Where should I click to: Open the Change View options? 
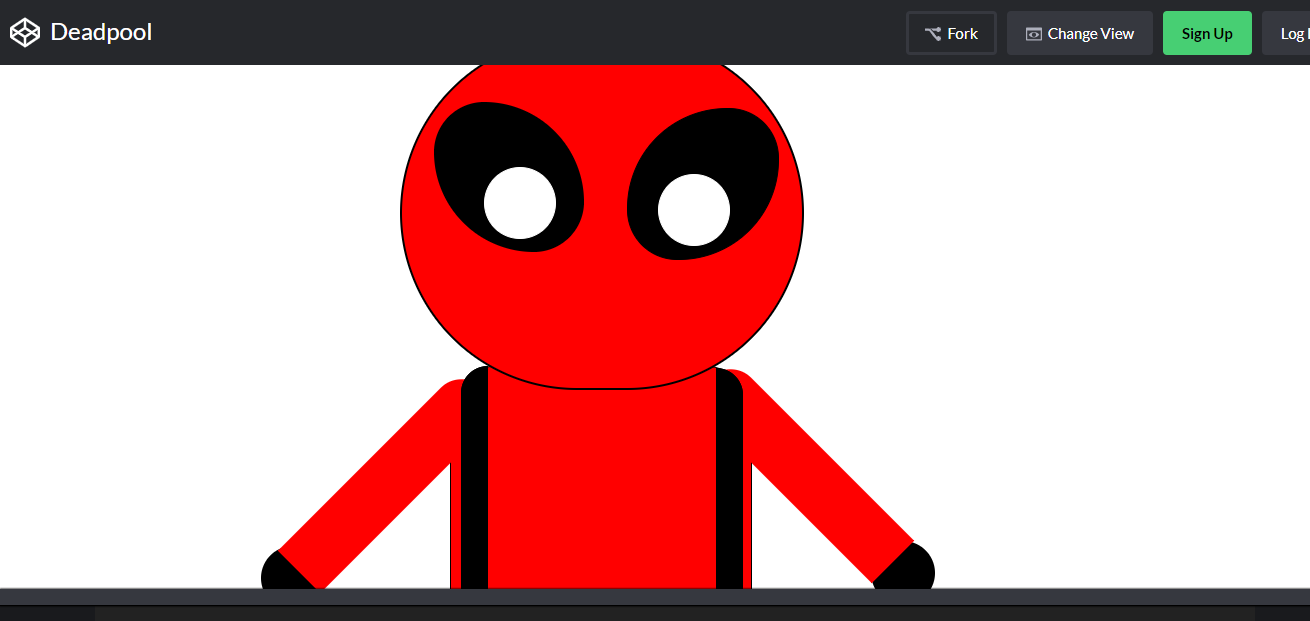point(1080,33)
